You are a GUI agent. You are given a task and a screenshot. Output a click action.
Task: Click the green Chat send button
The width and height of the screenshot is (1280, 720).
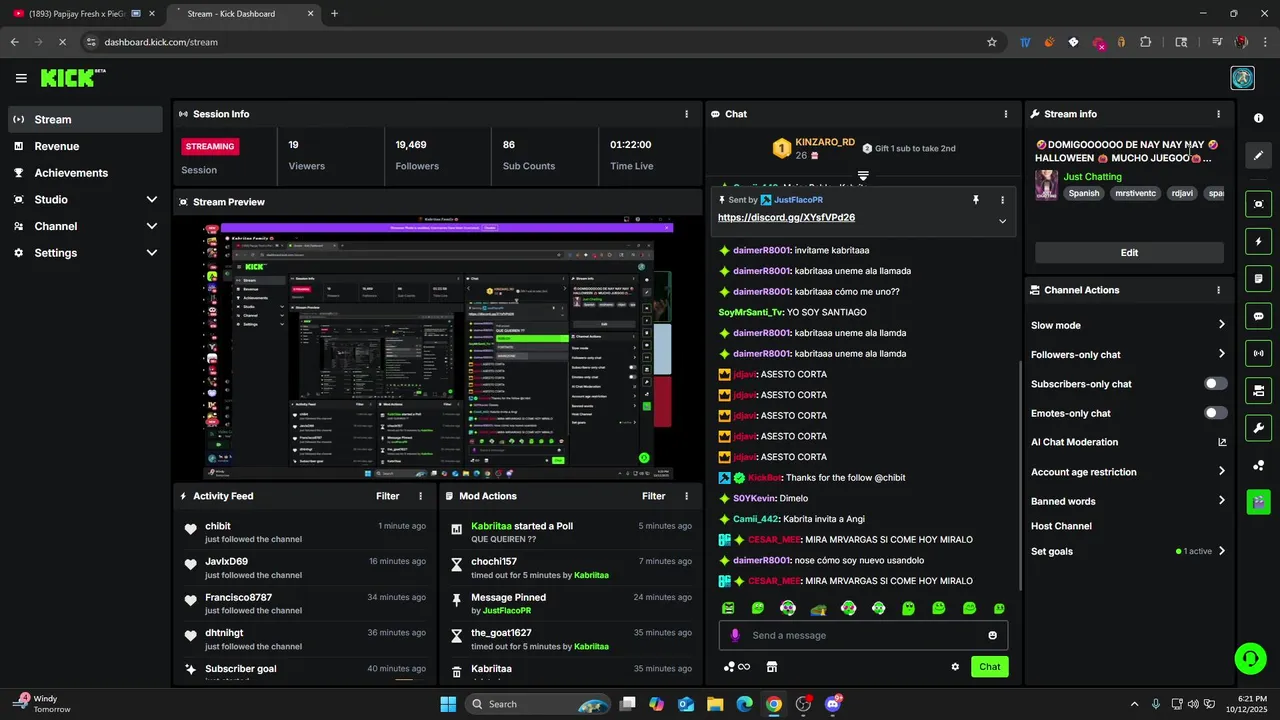989,667
